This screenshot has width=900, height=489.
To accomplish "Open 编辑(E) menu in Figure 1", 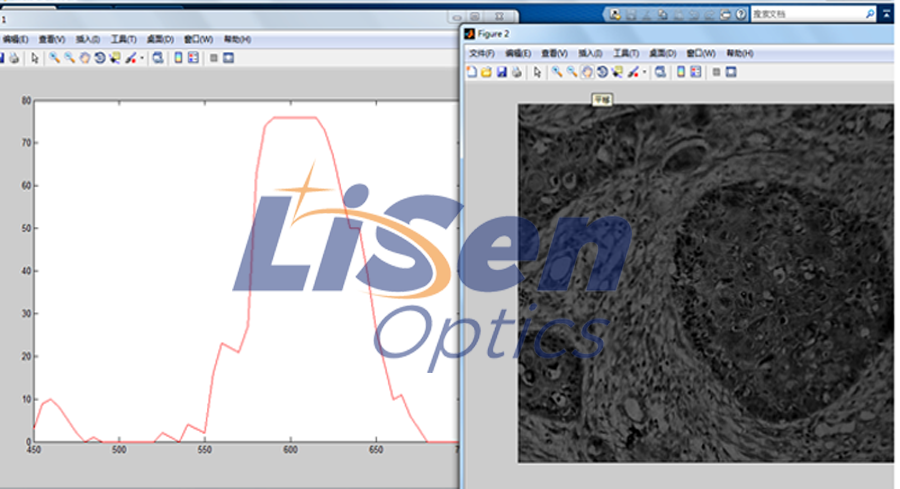I will (x=15, y=40).
